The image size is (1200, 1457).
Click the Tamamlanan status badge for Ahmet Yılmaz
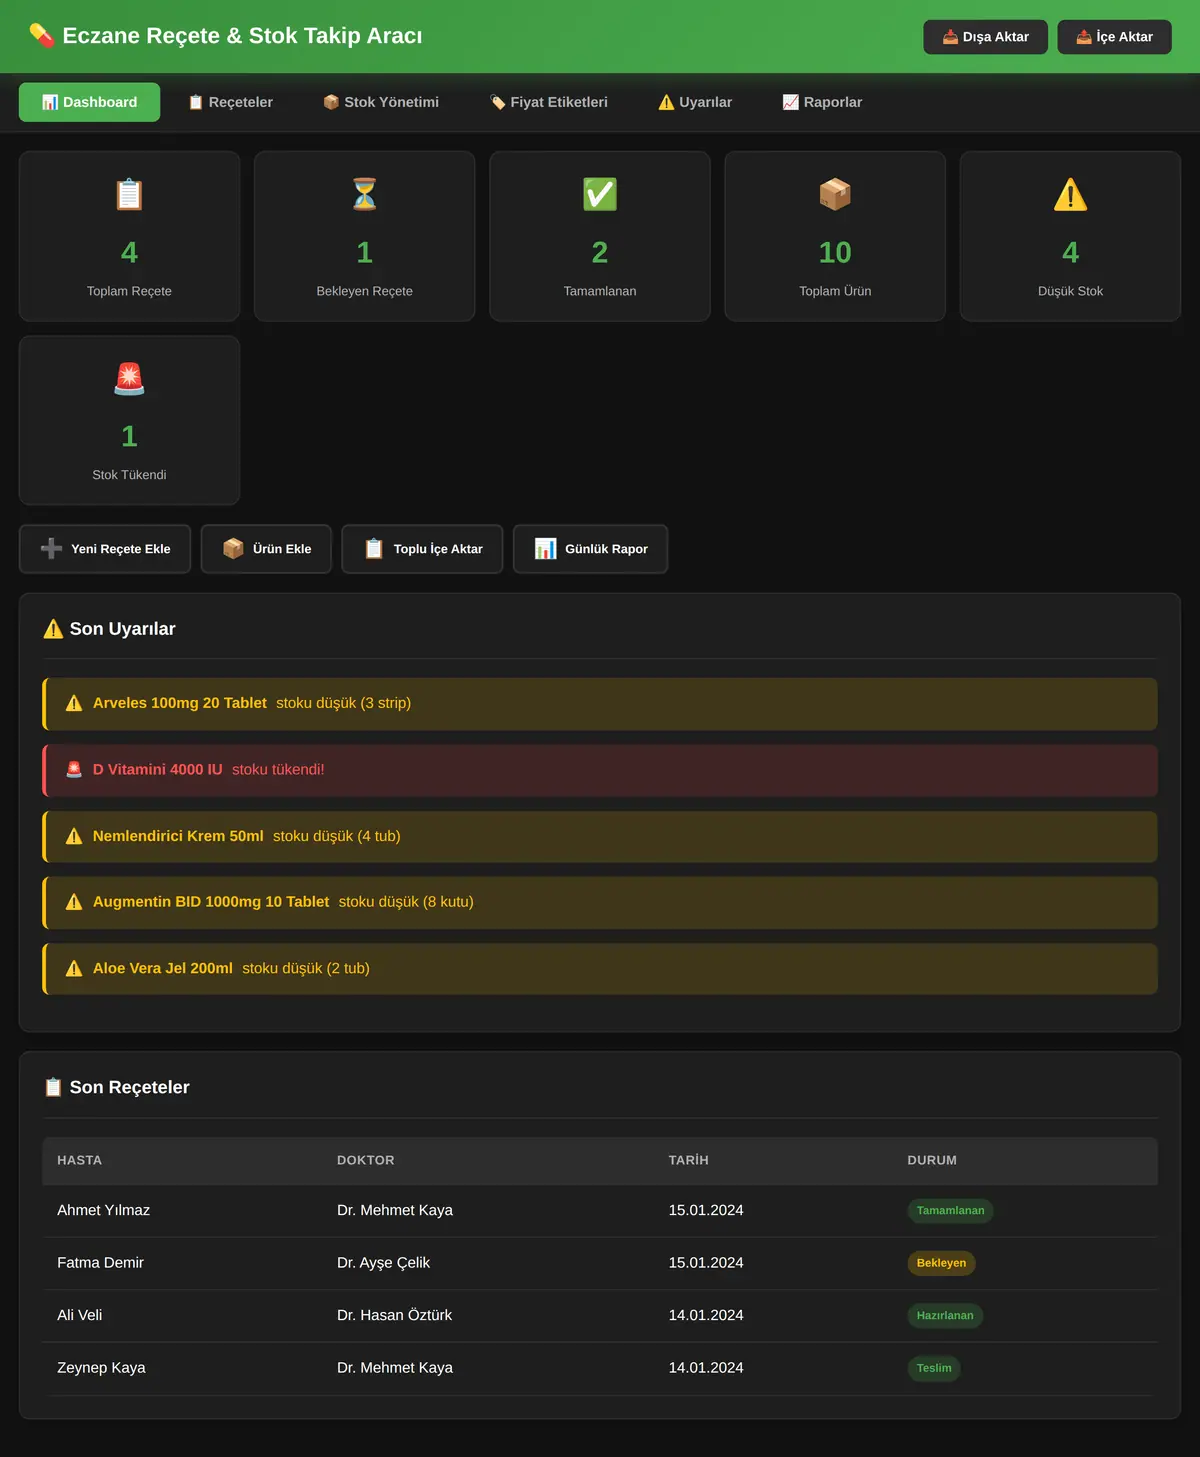pyautogui.click(x=950, y=1211)
